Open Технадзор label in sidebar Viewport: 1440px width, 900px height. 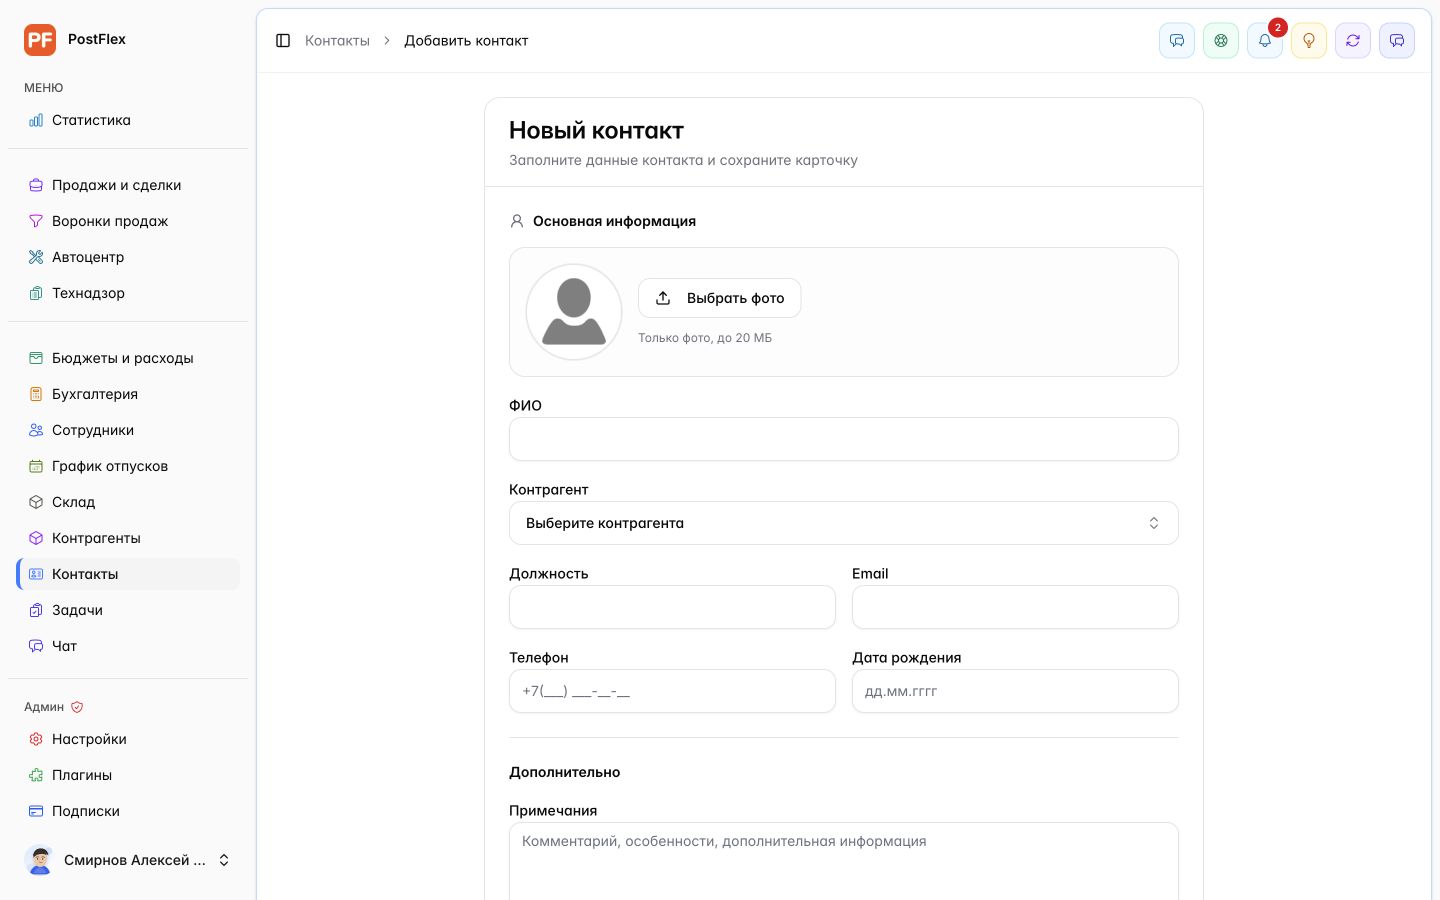88,293
